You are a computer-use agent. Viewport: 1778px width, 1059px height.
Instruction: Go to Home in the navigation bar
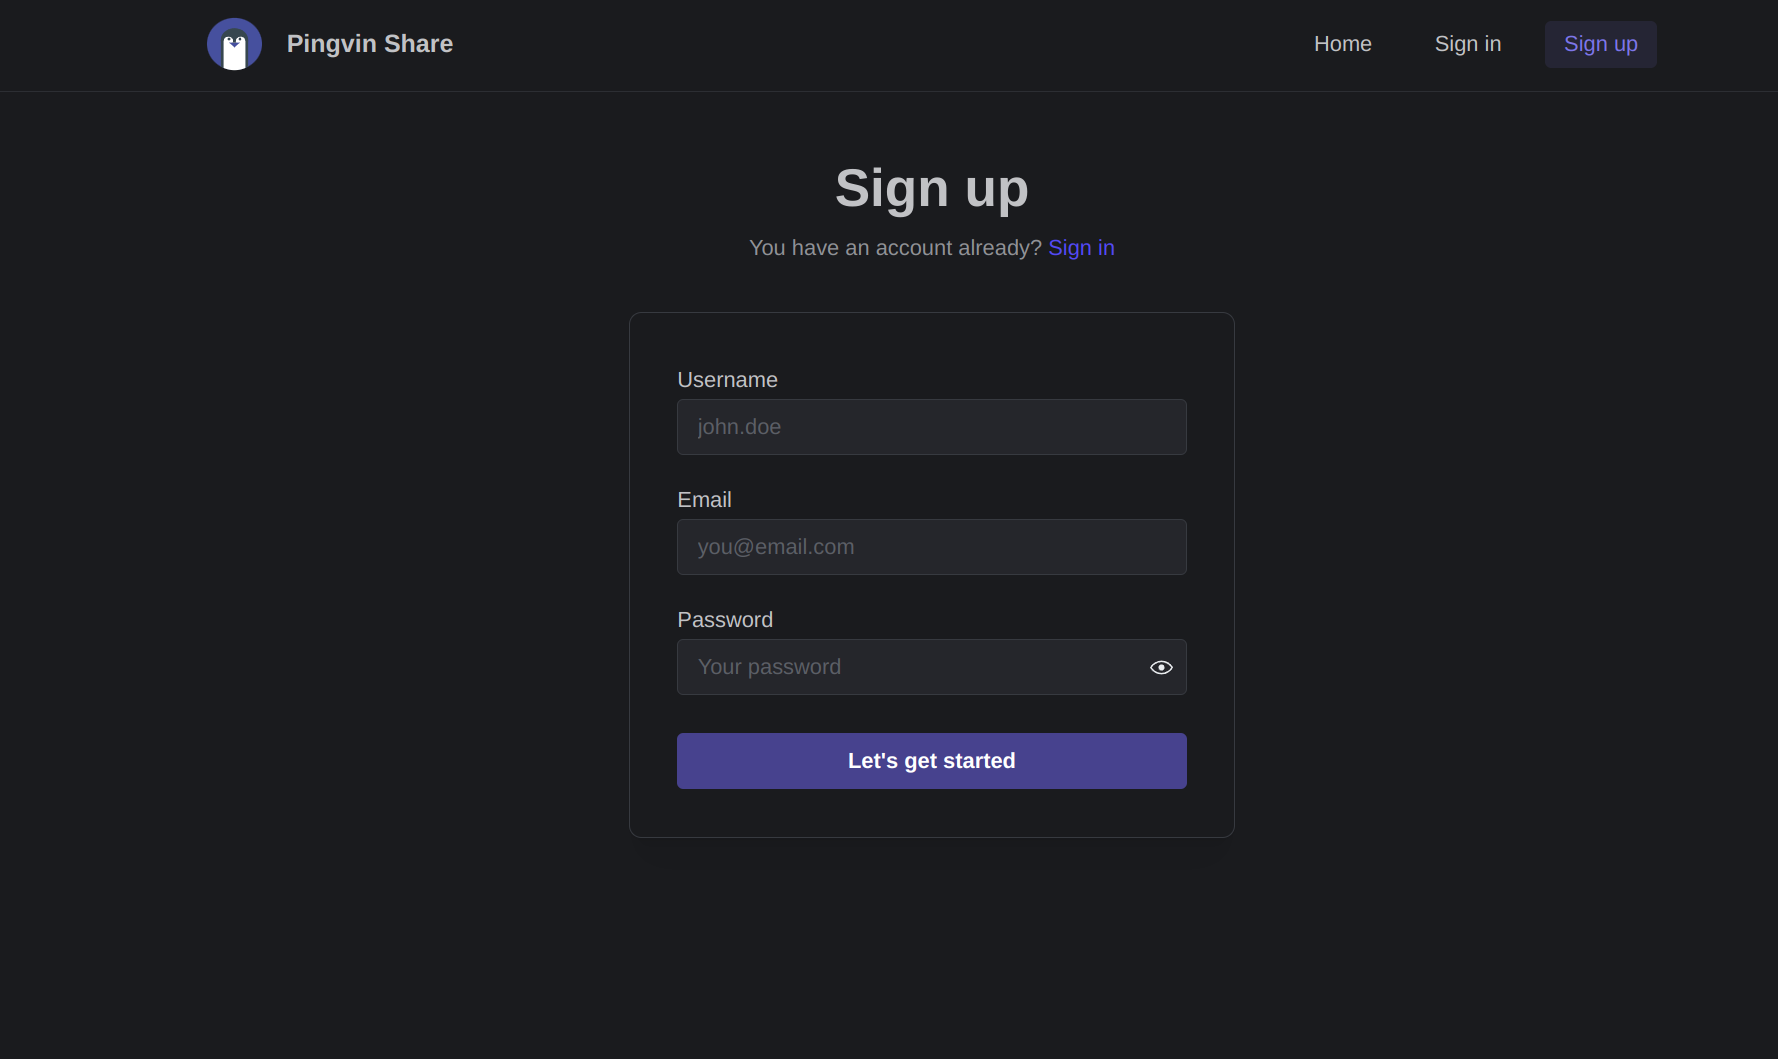point(1342,44)
